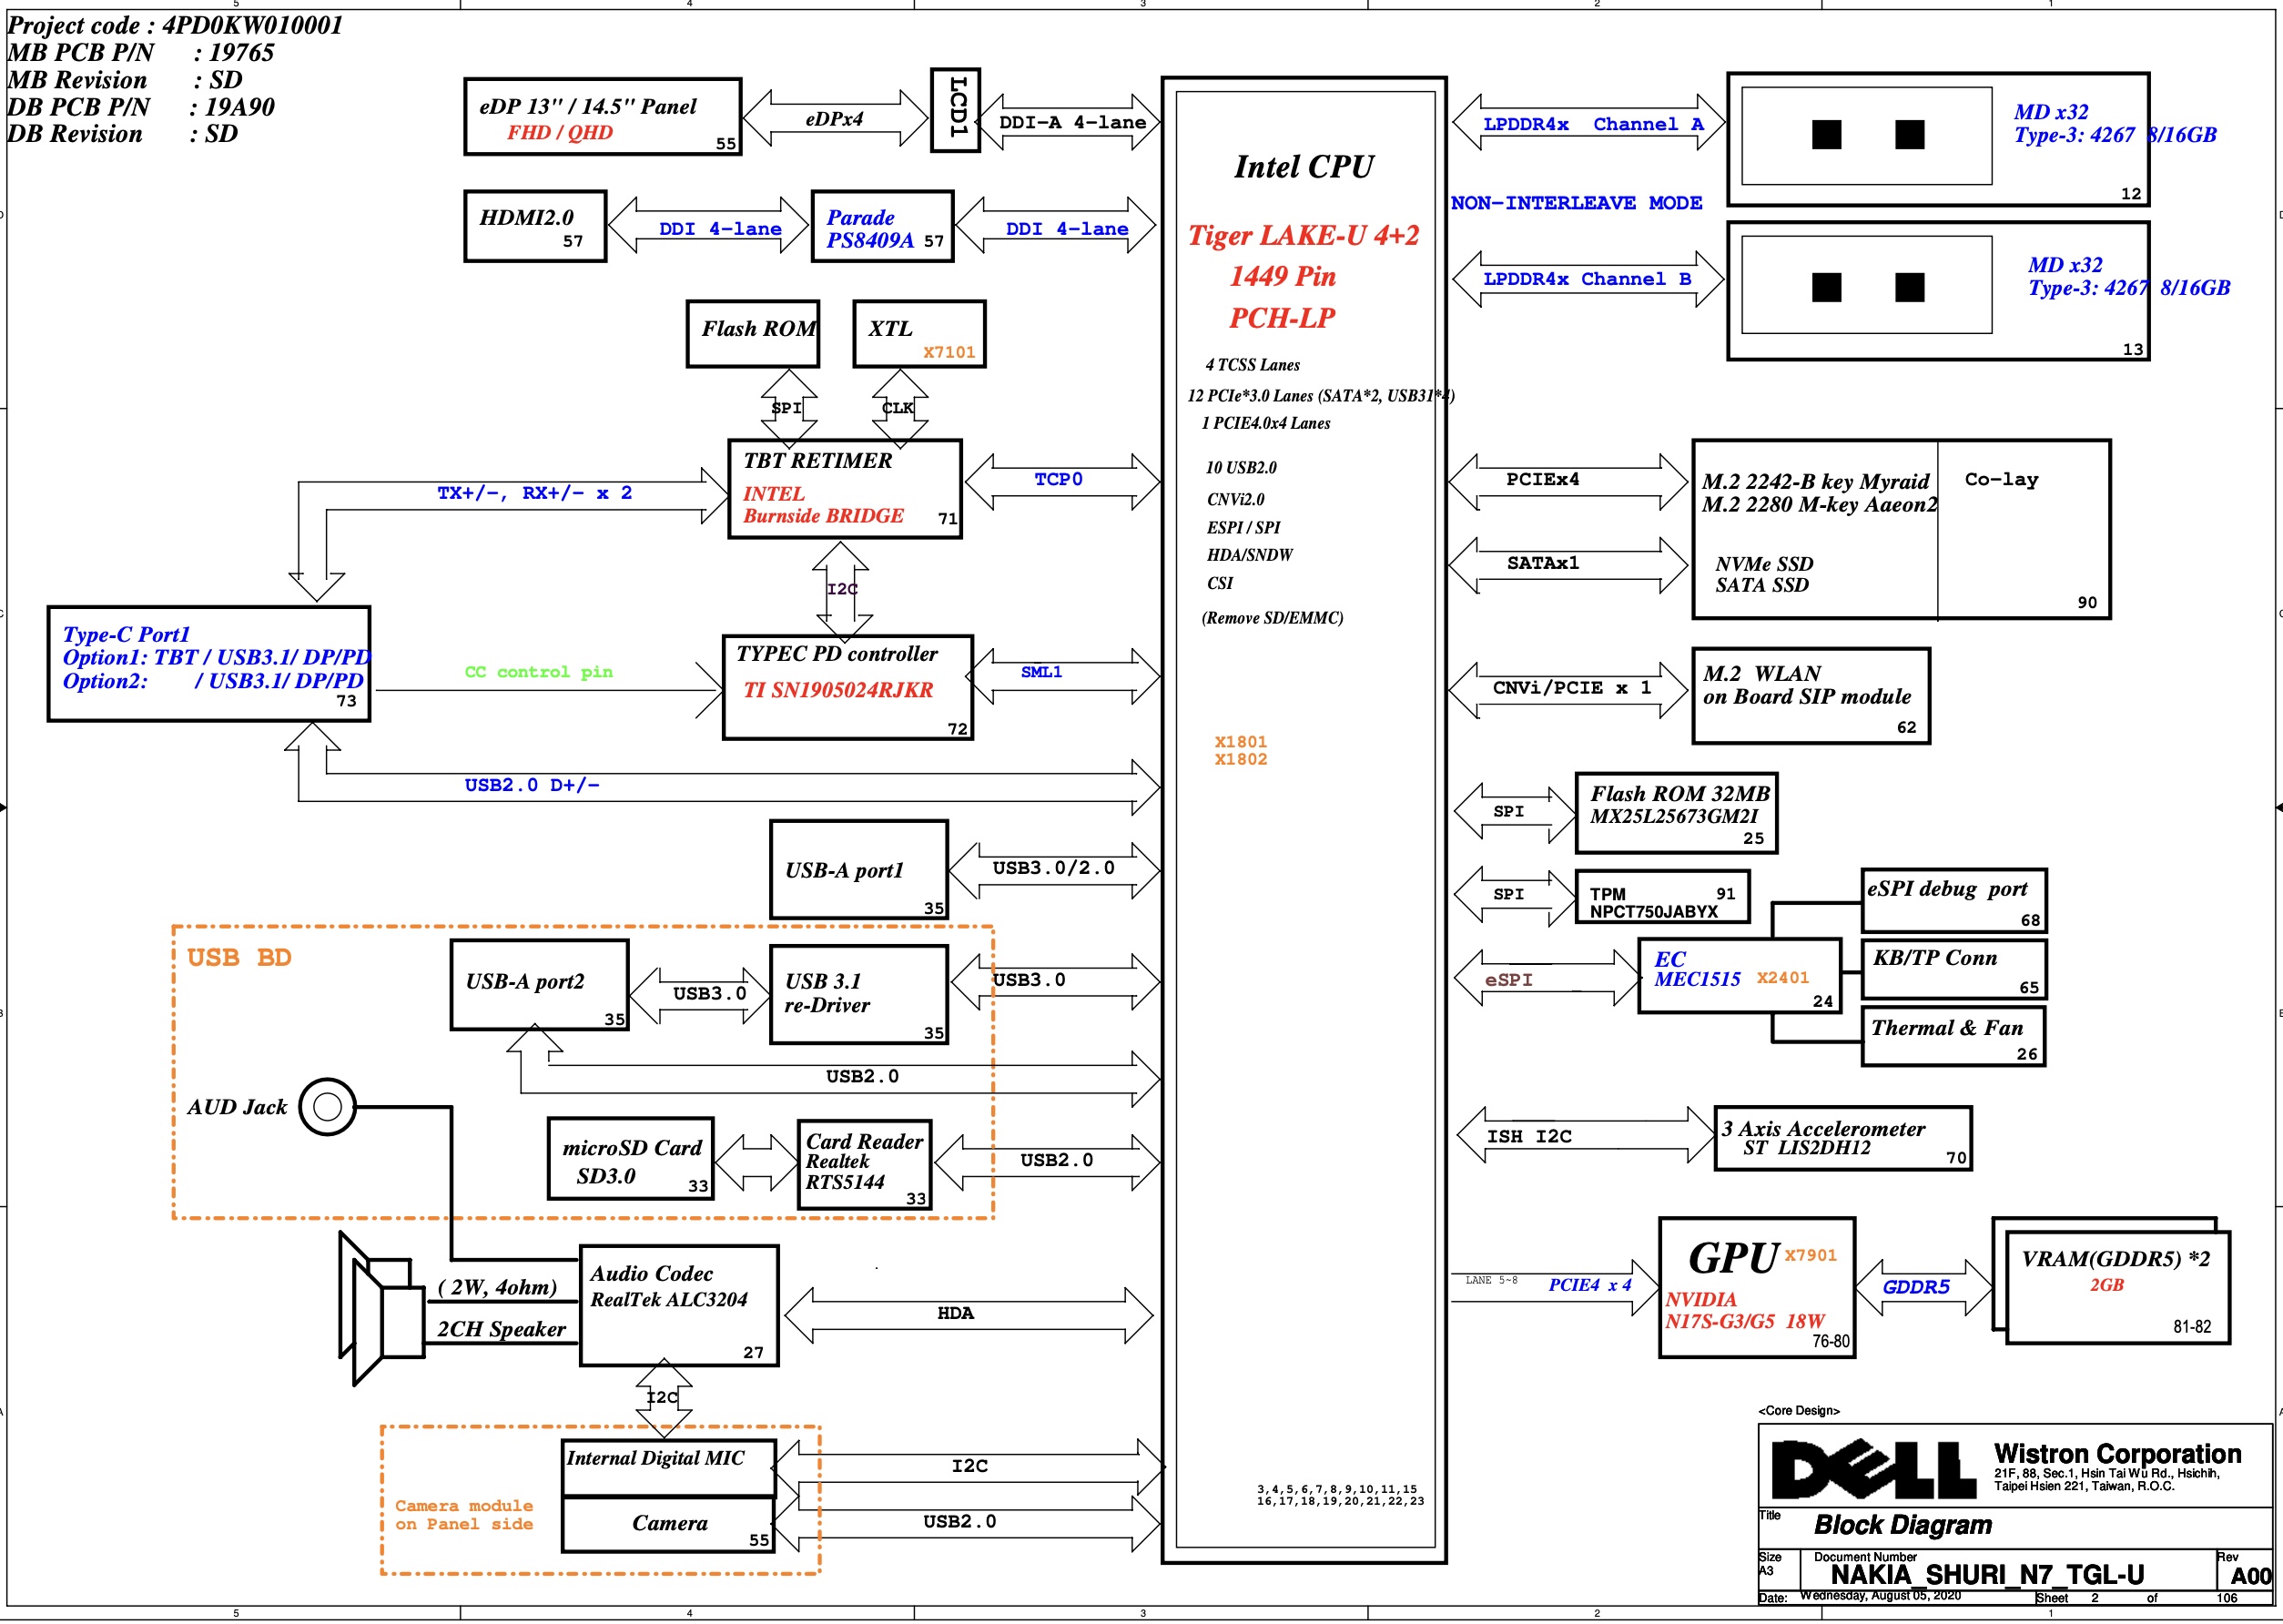Click the LPDDR4x Channel A arrow
Image resolution: width=2283 pixels, height=1624 pixels.
pos(1588,122)
